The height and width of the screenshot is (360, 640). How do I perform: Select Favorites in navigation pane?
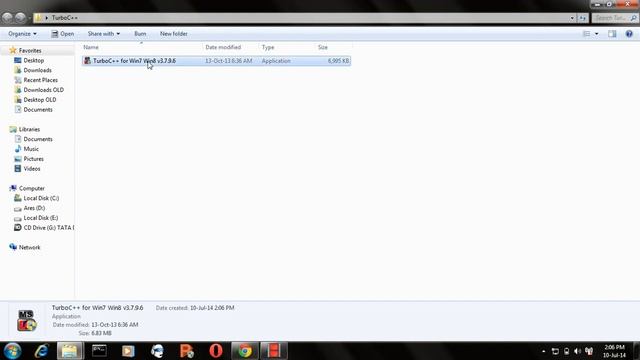pos(30,51)
